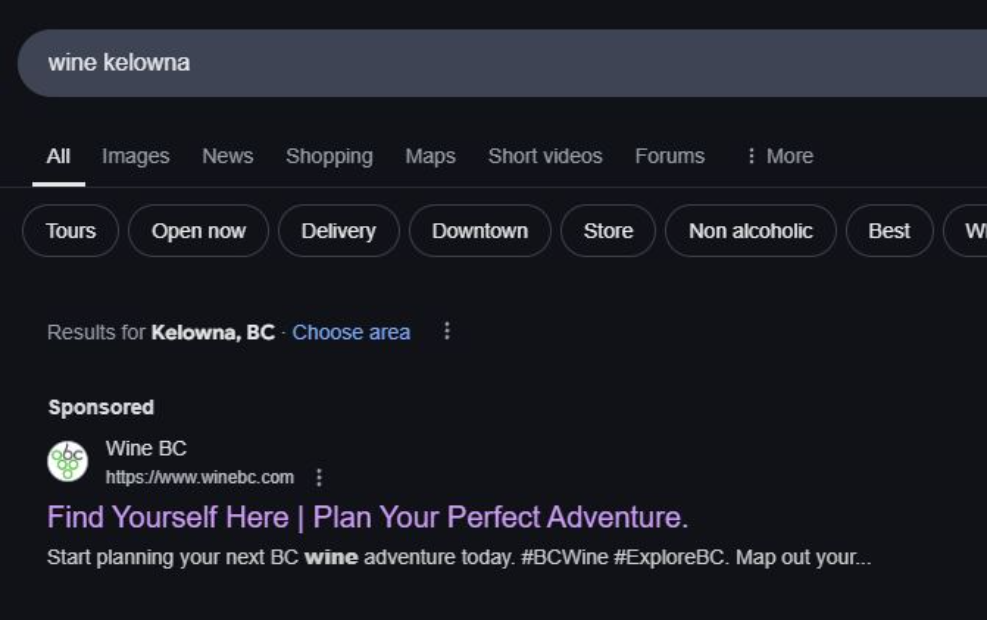Apply the Tours filter chip
Screen dimensions: 987x620
click(x=70, y=231)
